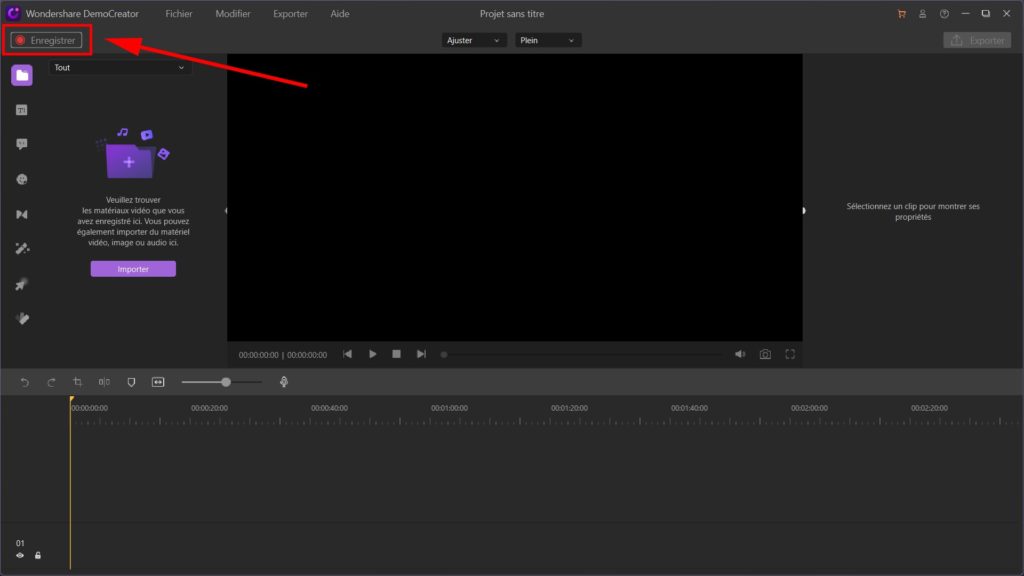1024x576 pixels.
Task: Expand the Tout media filter dropdown
Action: 120,67
